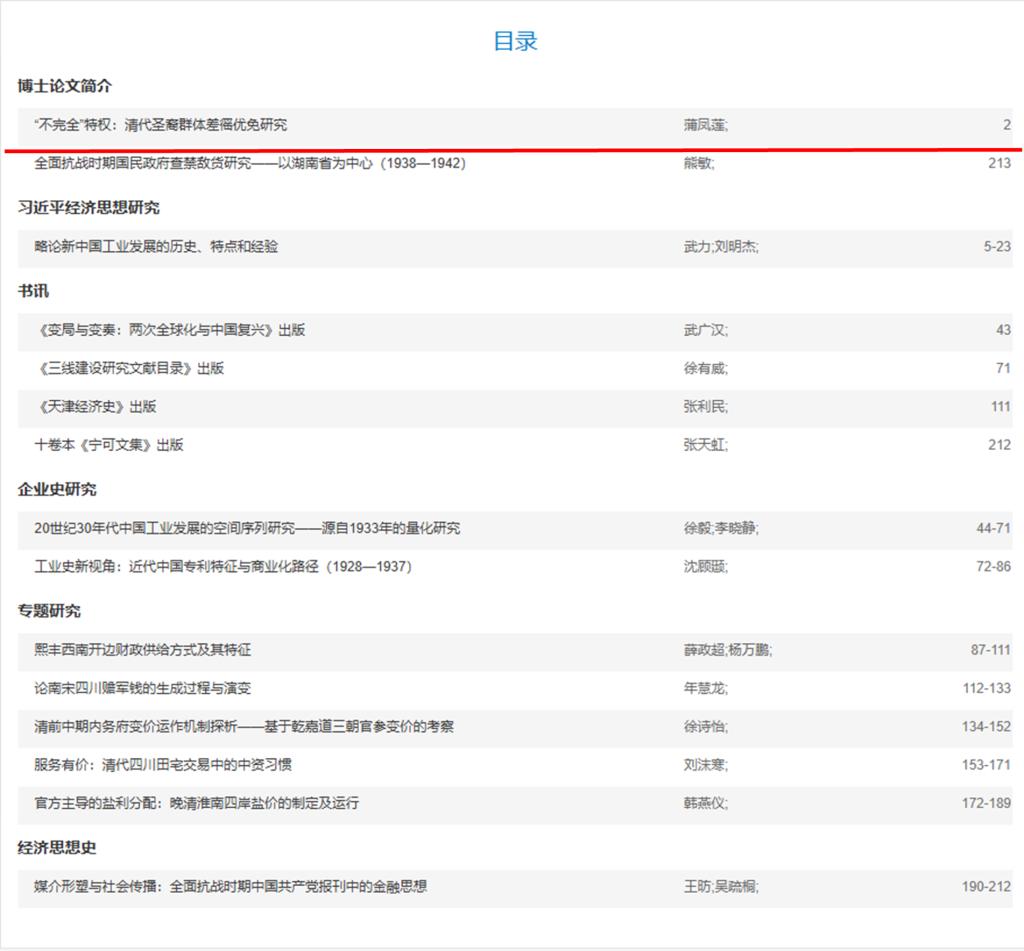The width and height of the screenshot is (1024, 951).
Task: Open 媒介形塑与社会传播 article
Action: tap(231, 887)
